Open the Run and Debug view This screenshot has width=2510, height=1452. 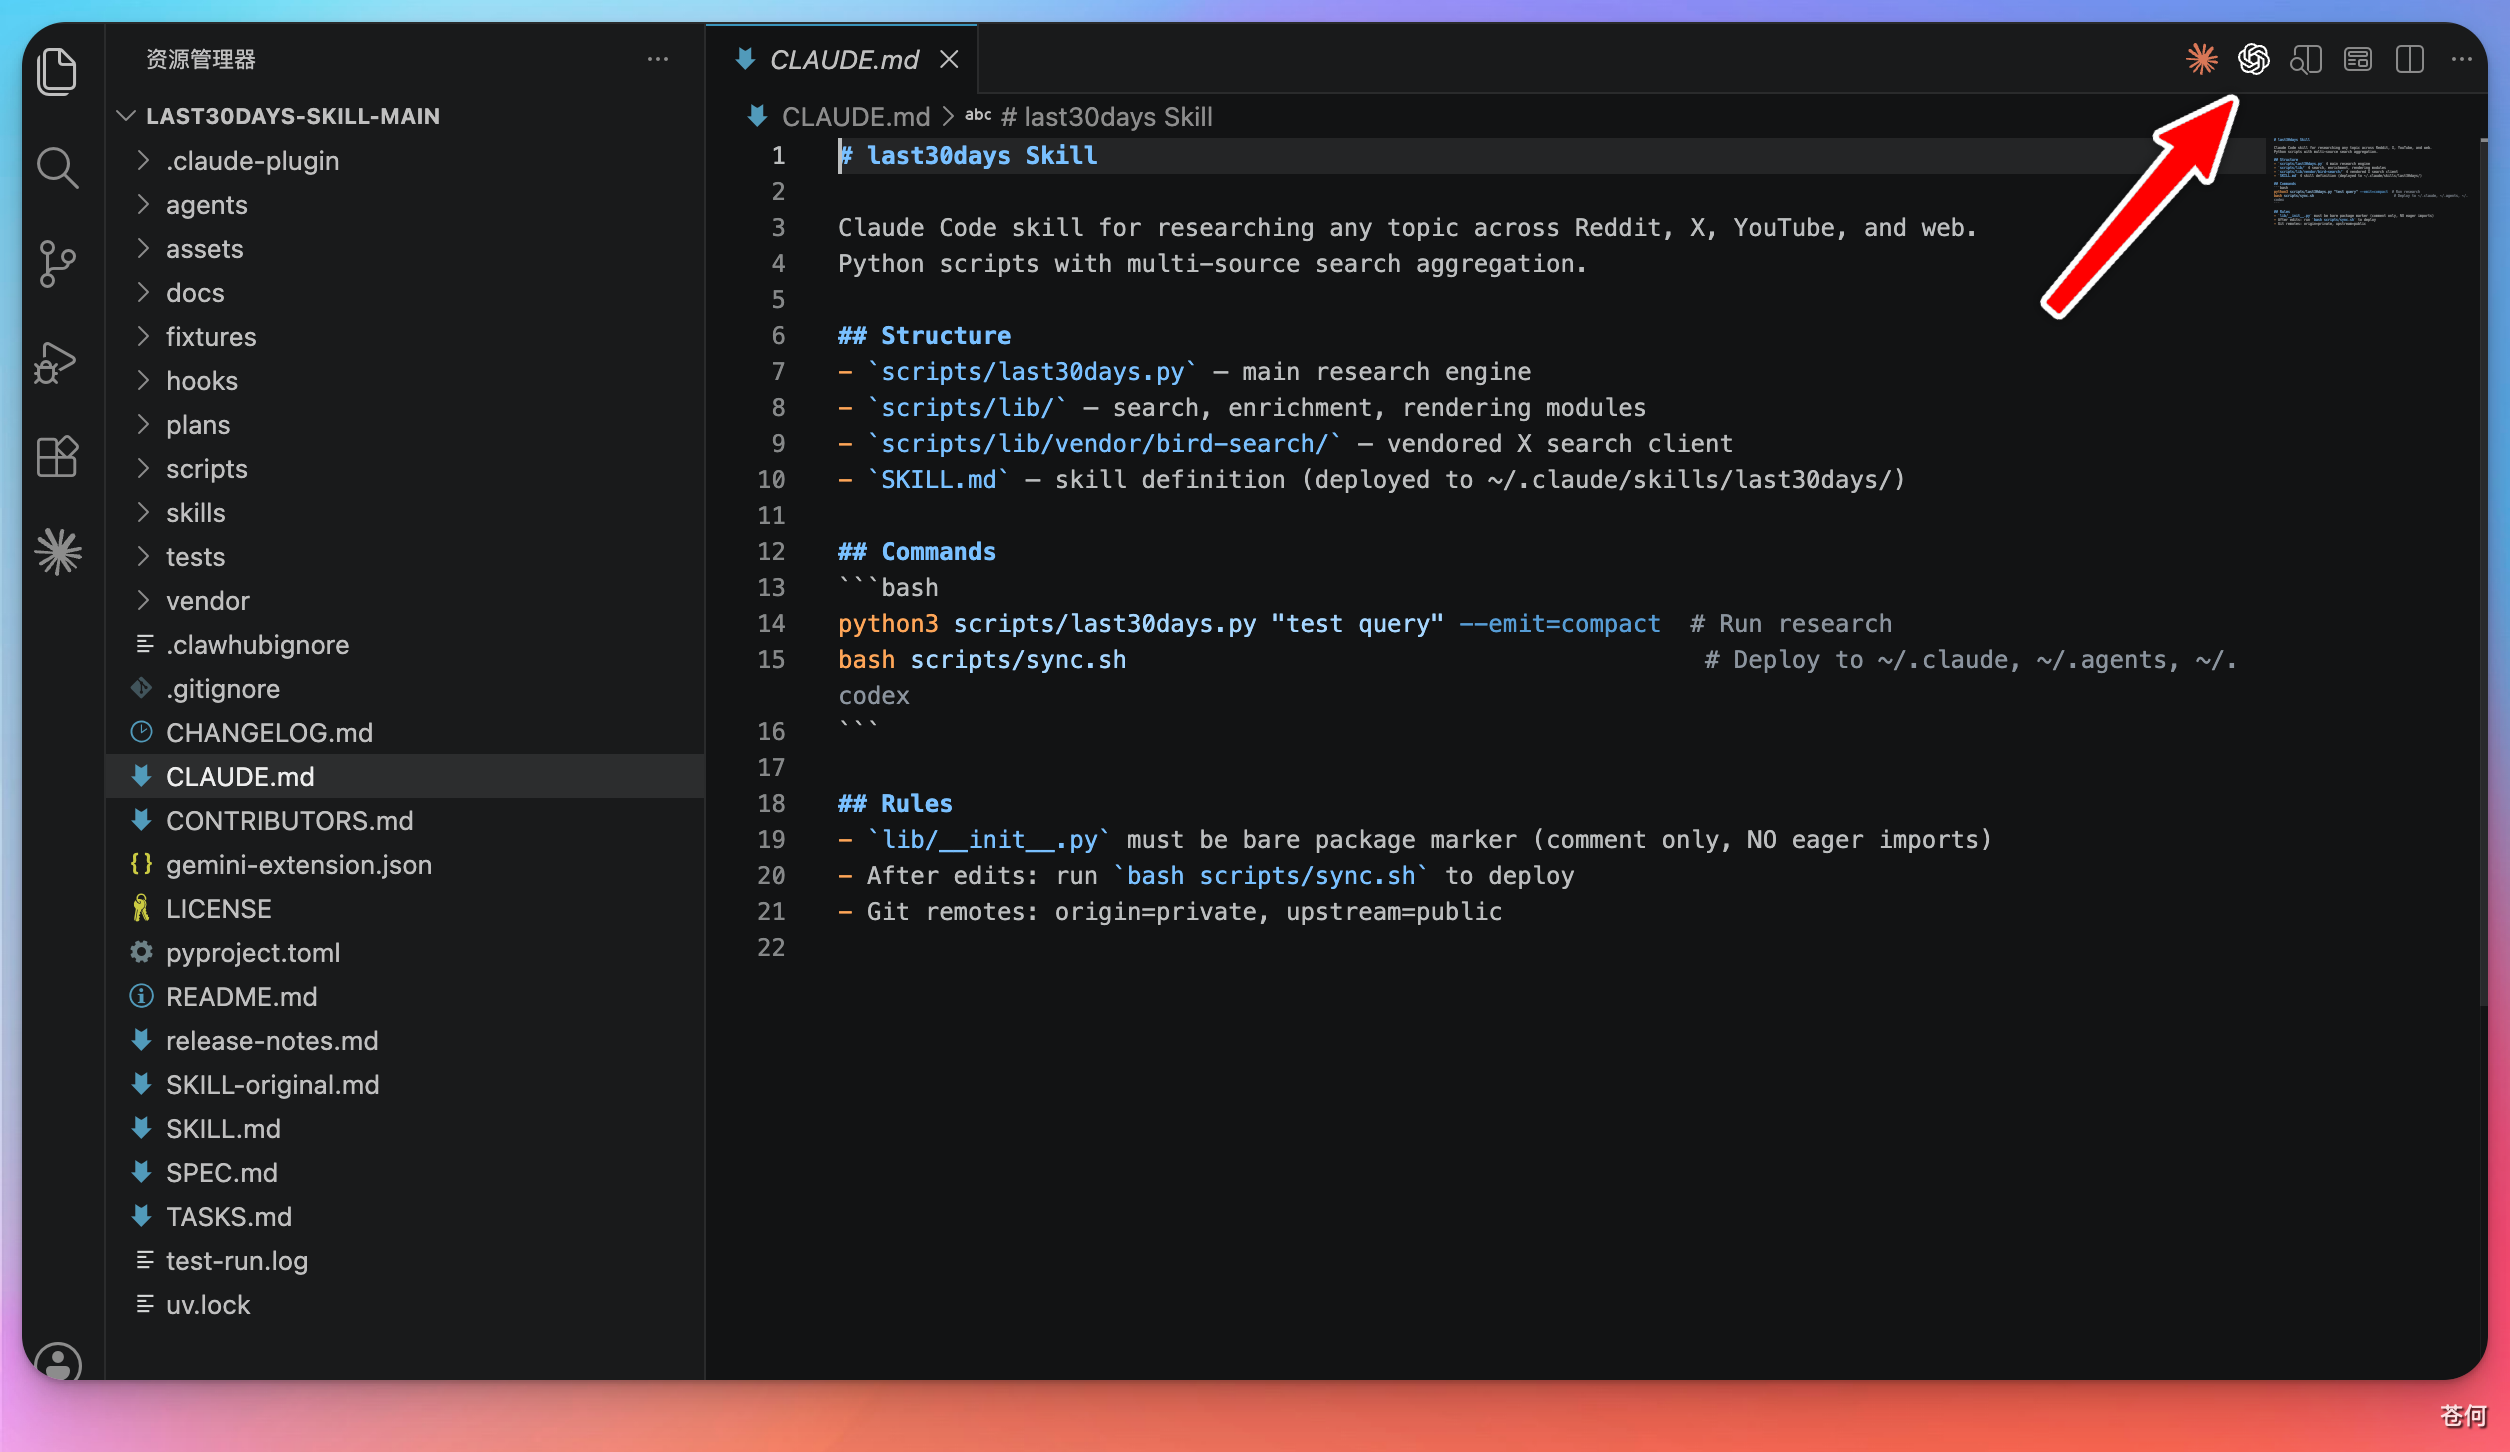[x=57, y=361]
